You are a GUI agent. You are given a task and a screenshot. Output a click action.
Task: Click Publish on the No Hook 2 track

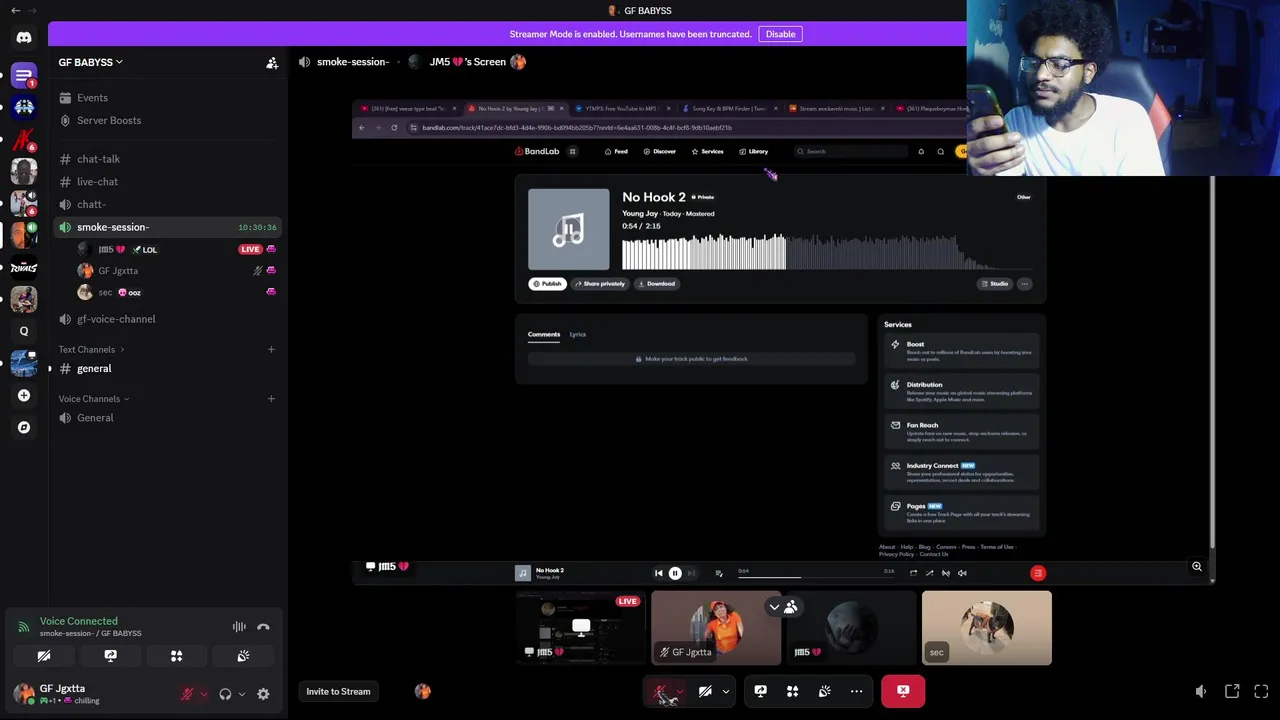click(x=547, y=284)
